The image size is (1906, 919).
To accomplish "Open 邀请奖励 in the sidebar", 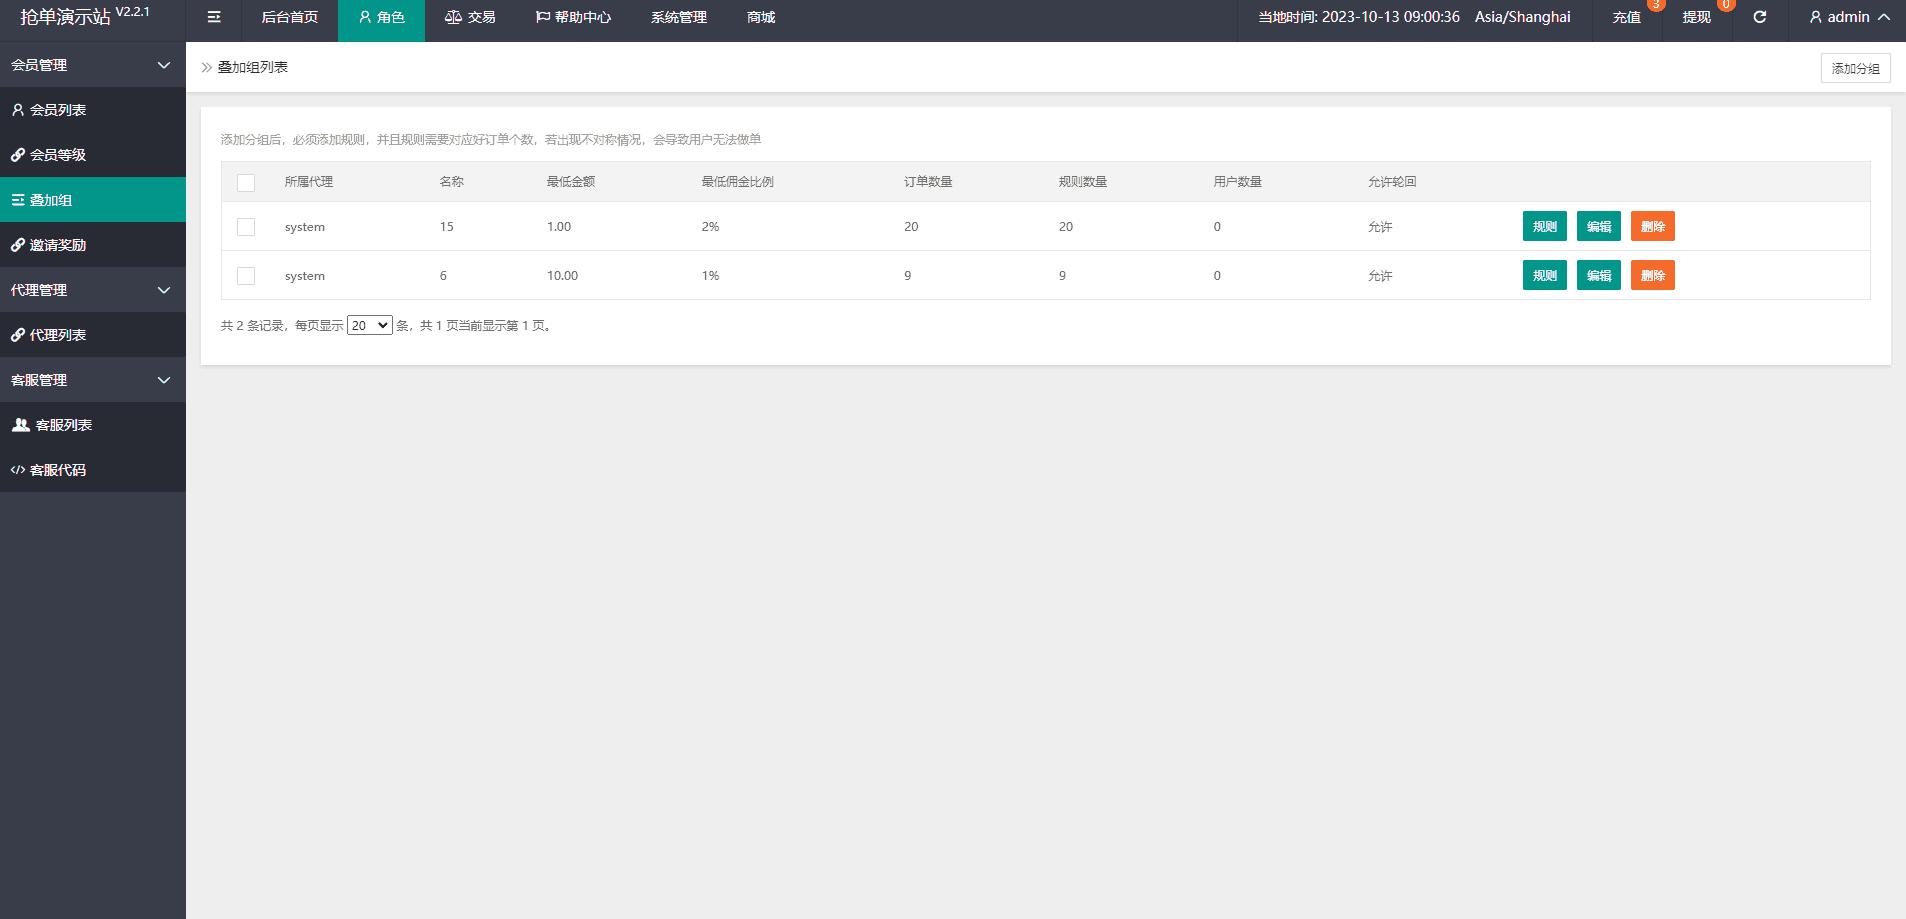I will pos(58,245).
